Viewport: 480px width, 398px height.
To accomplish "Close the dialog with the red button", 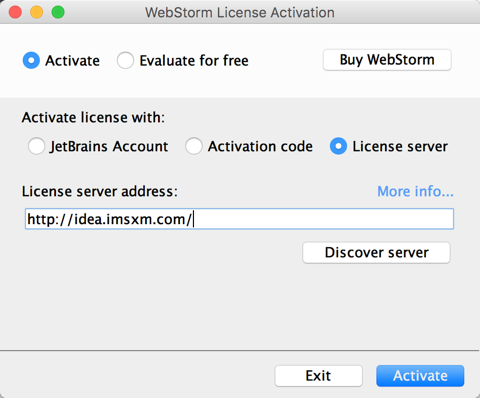I will pos(15,12).
